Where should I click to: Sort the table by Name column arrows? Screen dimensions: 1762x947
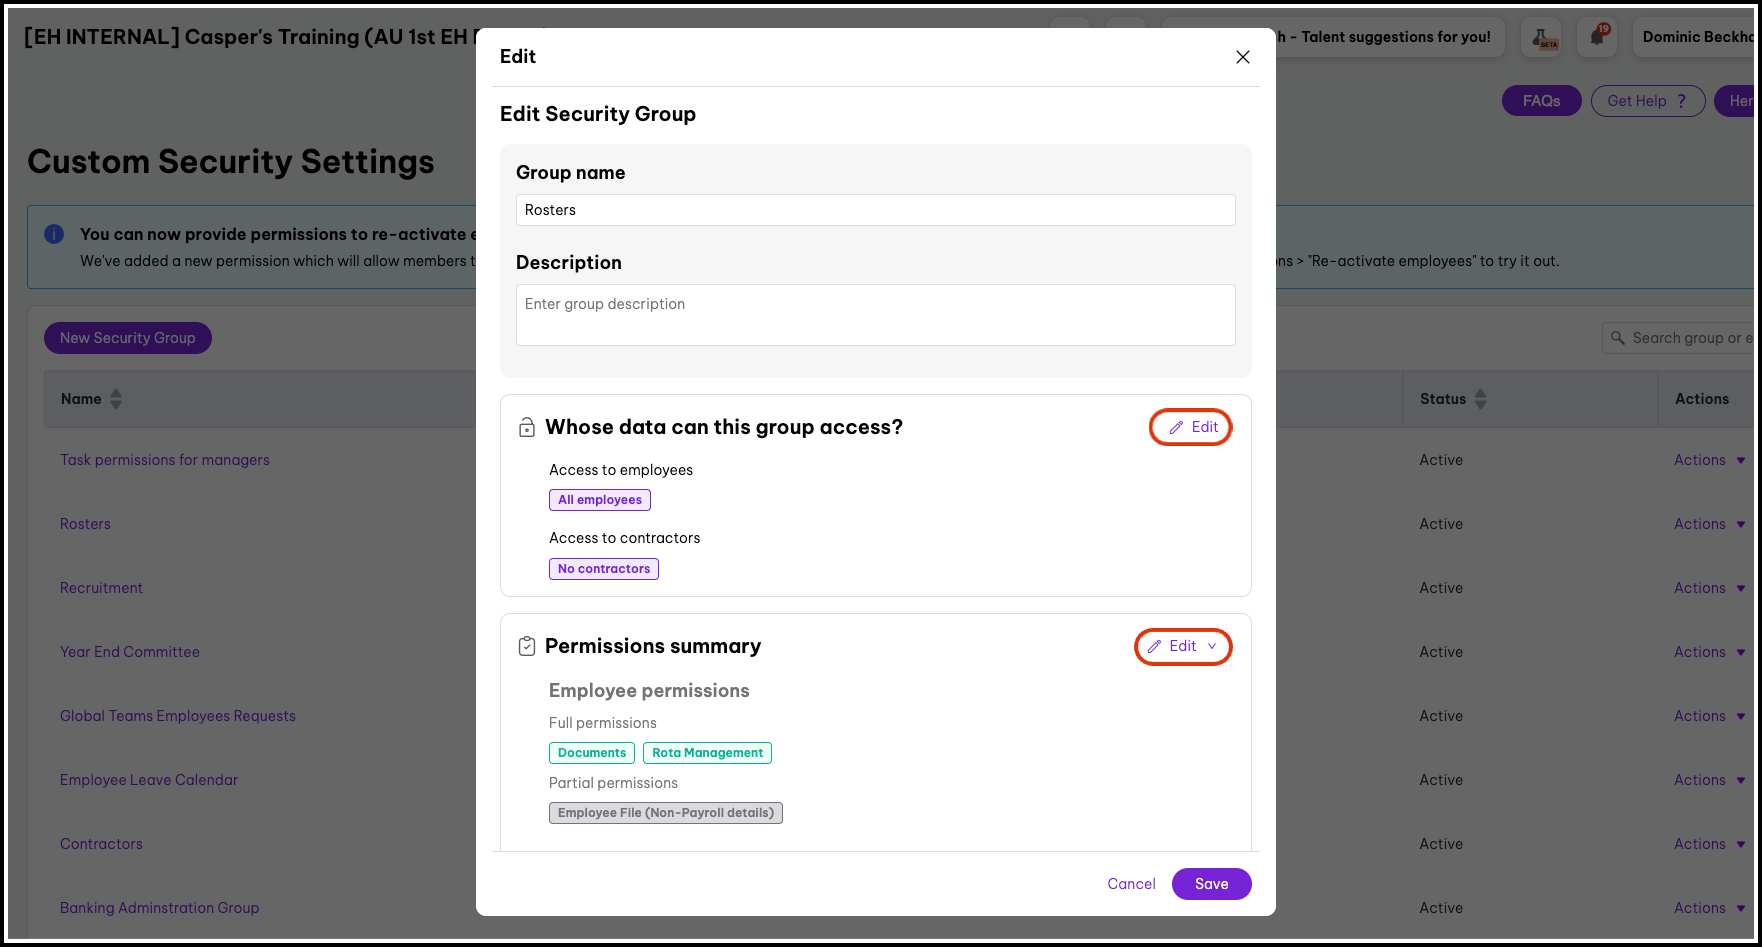pyautogui.click(x=116, y=399)
